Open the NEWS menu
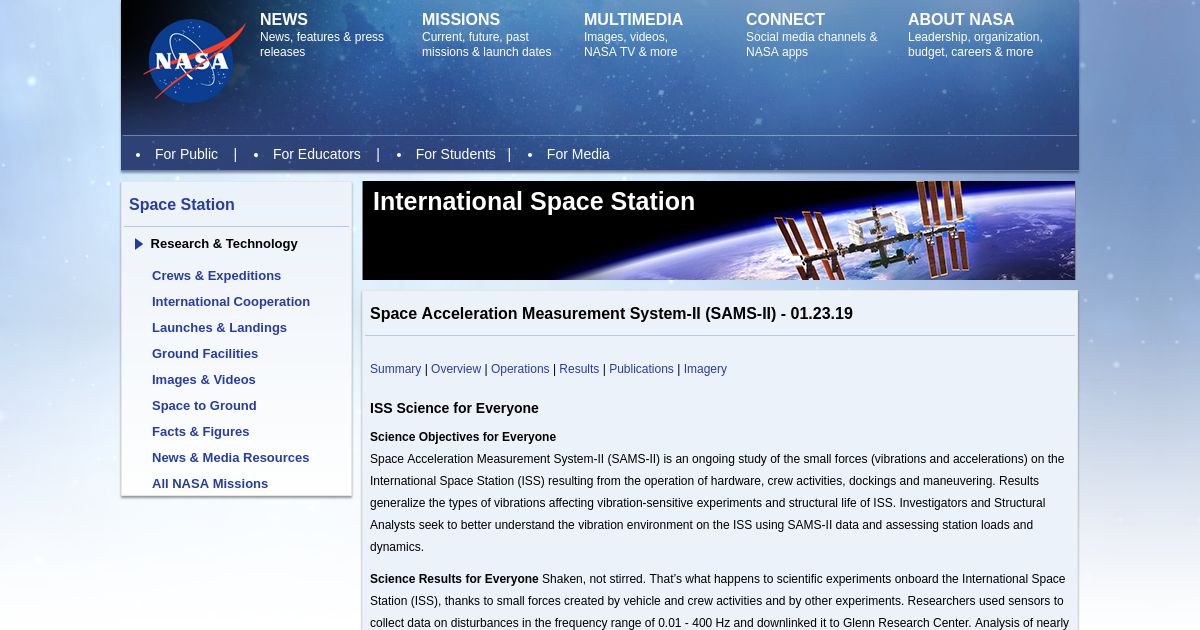 pyautogui.click(x=284, y=20)
